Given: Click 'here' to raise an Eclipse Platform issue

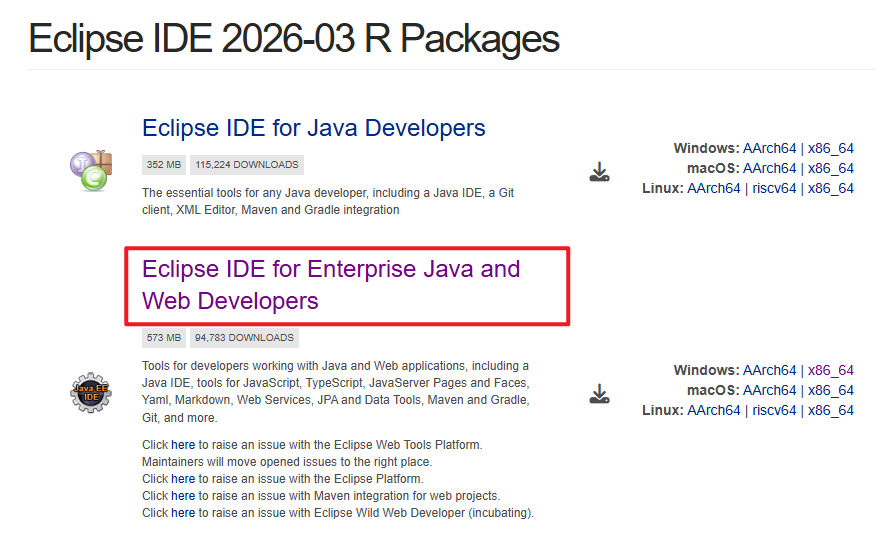Looking at the screenshot, I should pos(183,479).
